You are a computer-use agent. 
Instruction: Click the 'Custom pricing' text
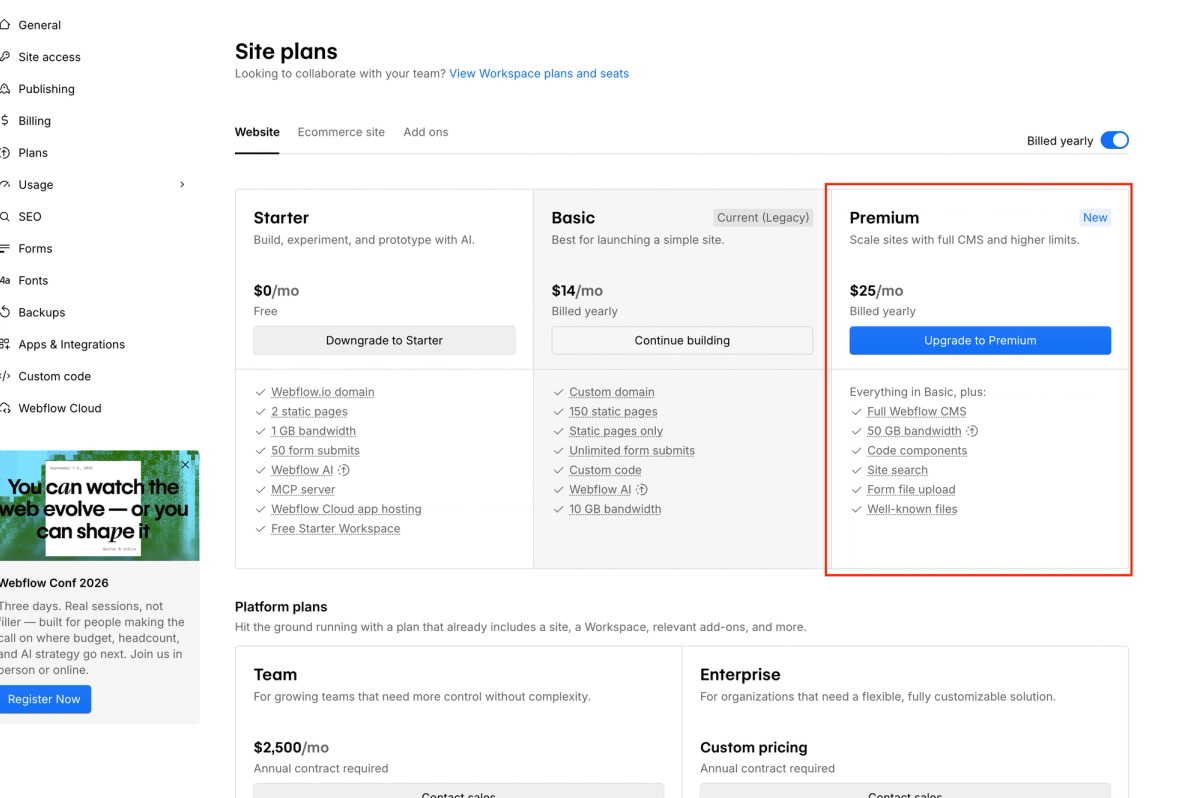(753, 748)
